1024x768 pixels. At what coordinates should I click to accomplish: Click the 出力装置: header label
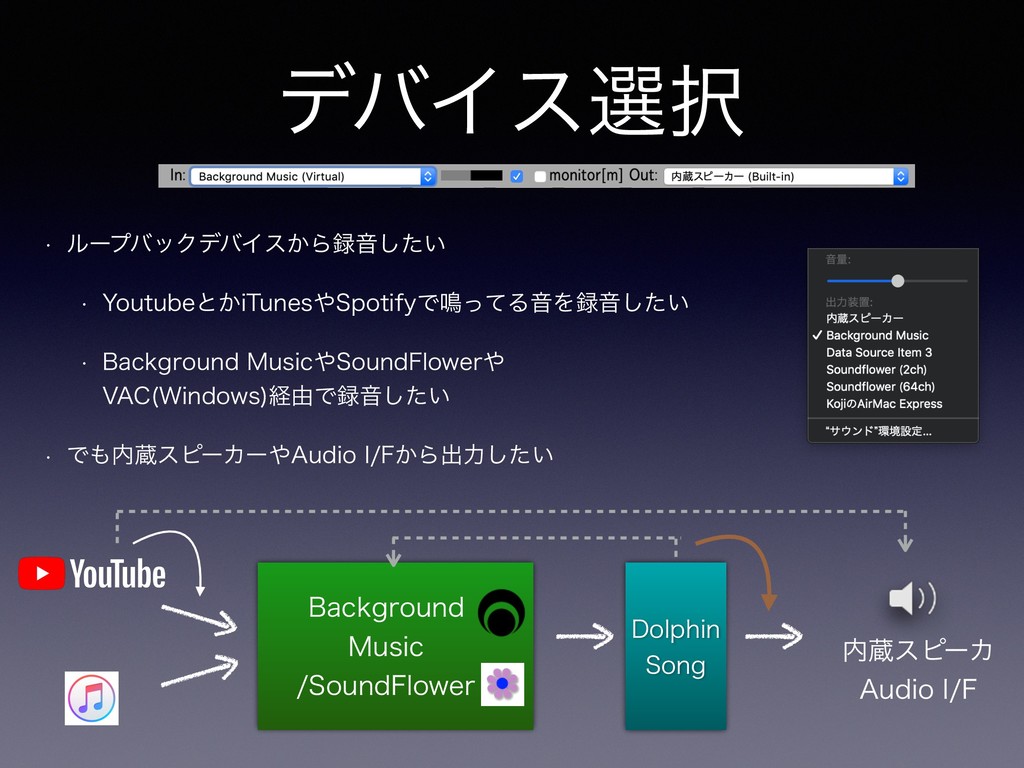click(x=849, y=302)
